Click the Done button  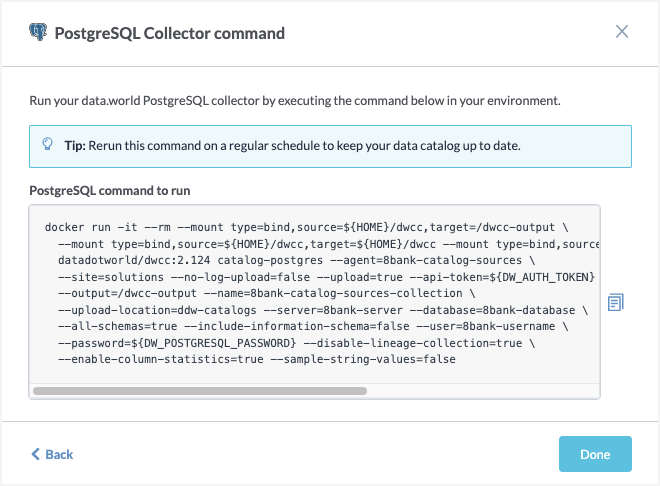coord(595,454)
